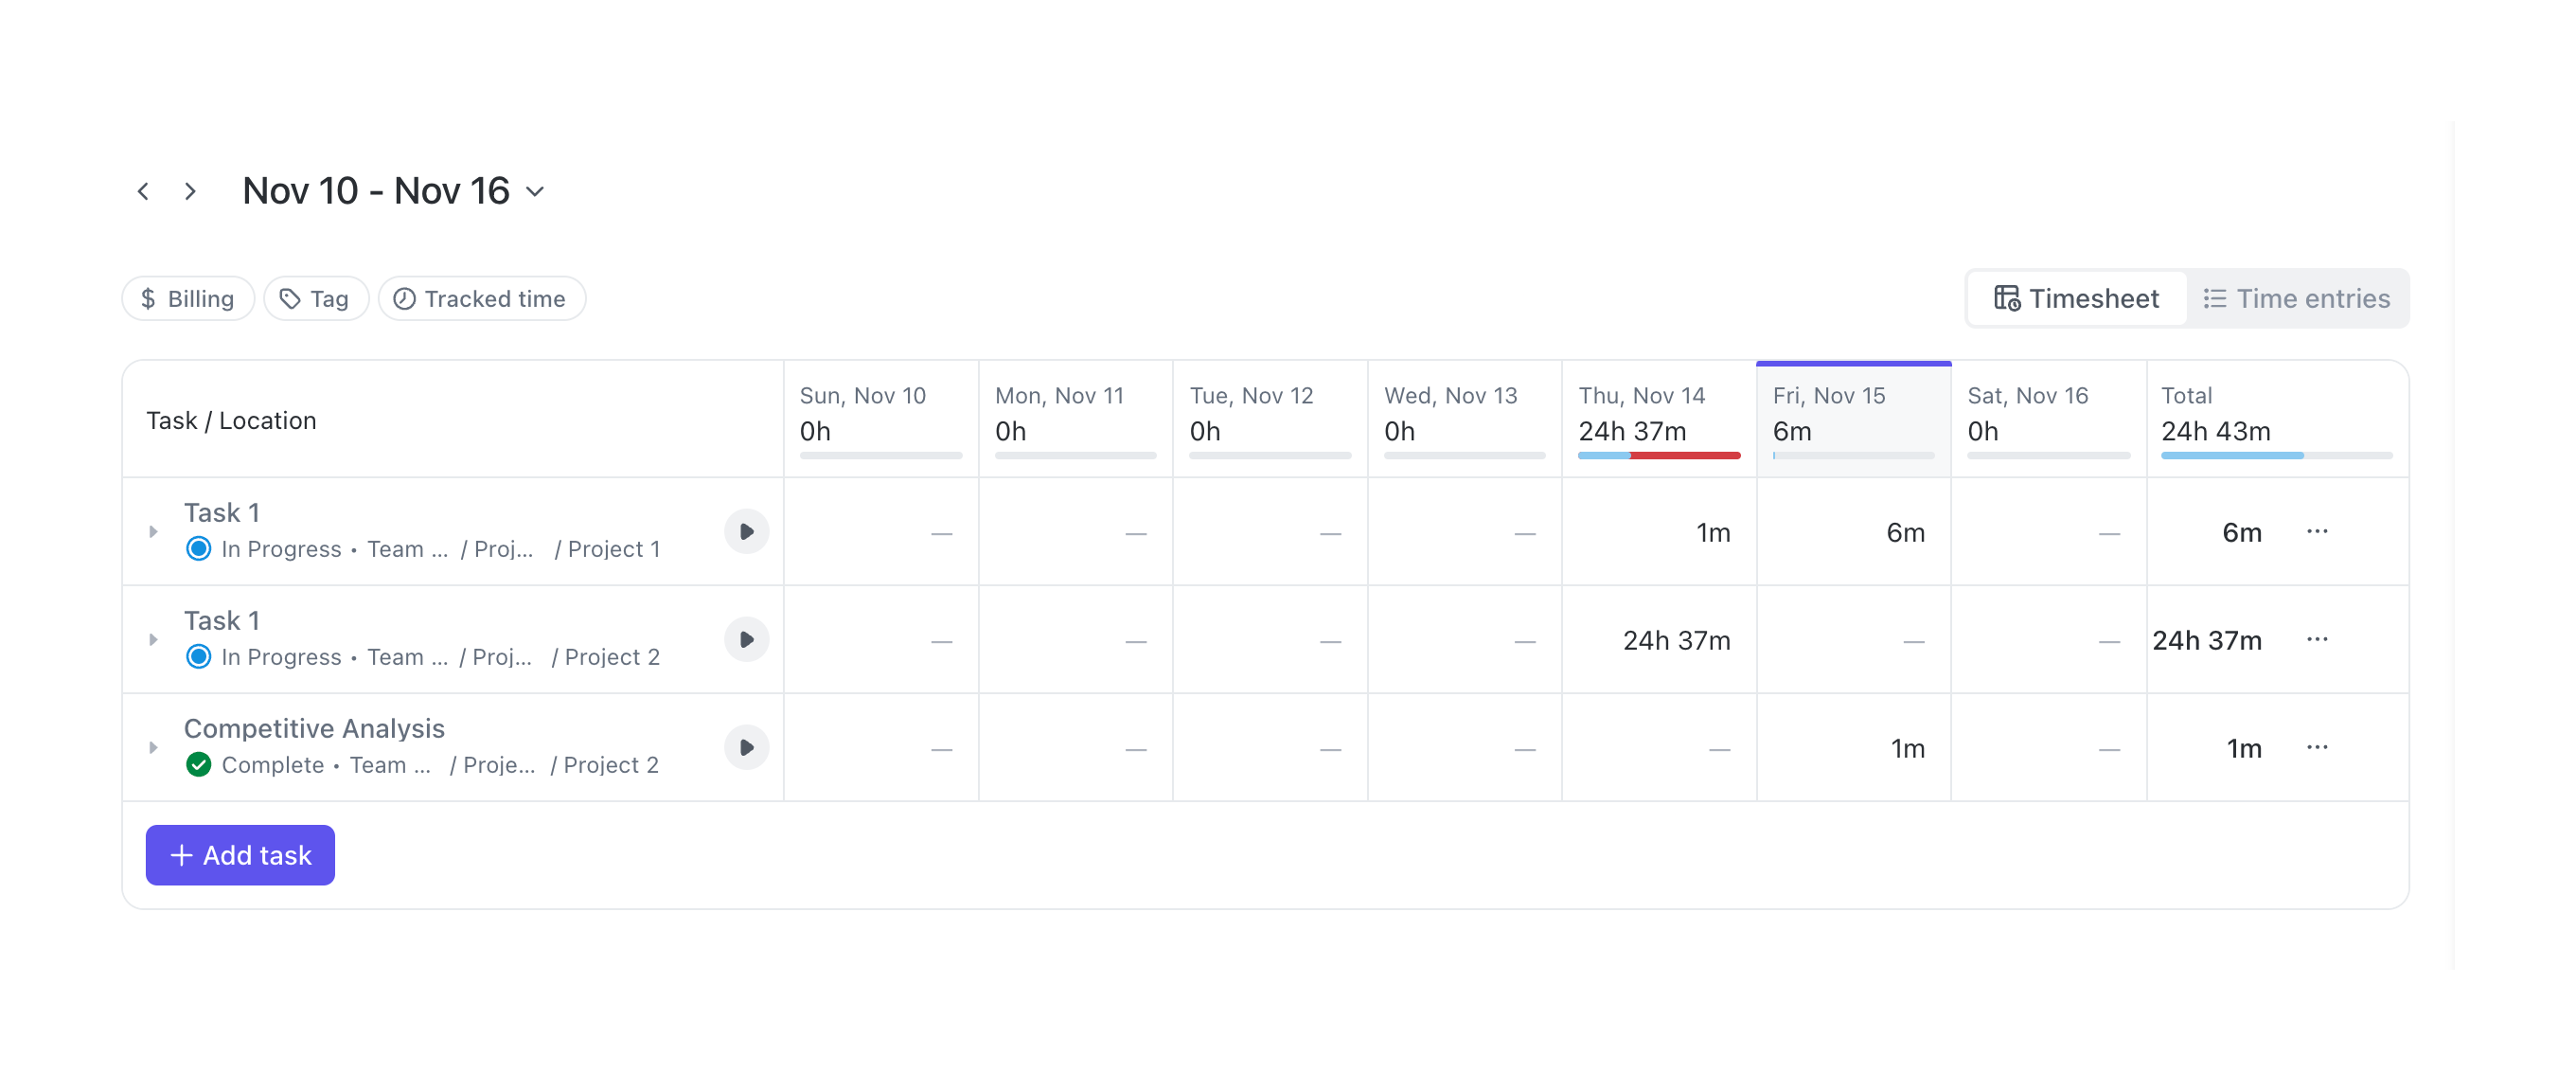Click In Progress status icon of Project 1 task
Image resolution: width=2576 pixels, height=1091 pixels.
[x=199, y=549]
